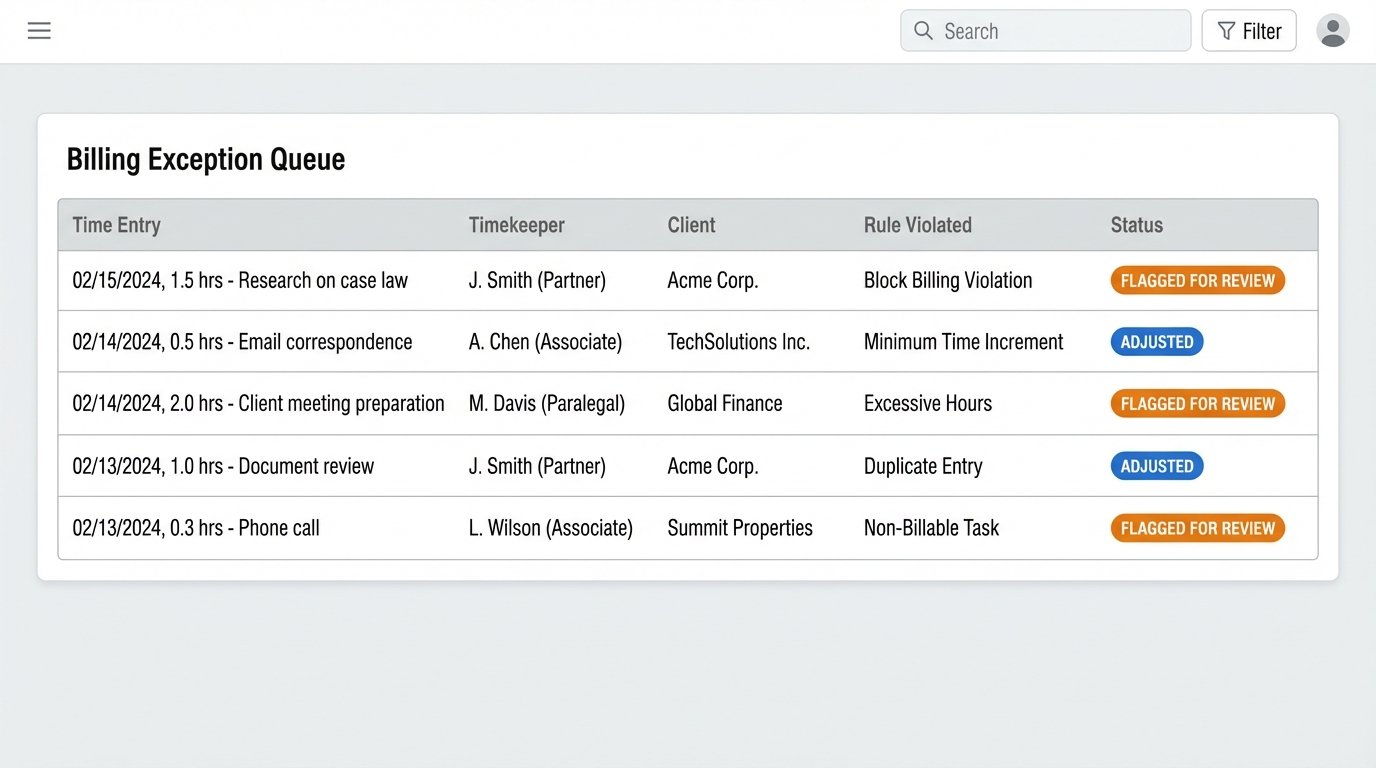Sort by the Timekeeper column header

(x=516, y=225)
